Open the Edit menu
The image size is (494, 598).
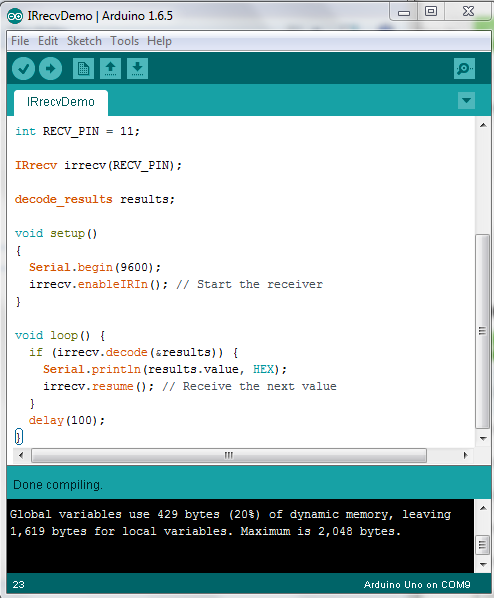pos(48,41)
